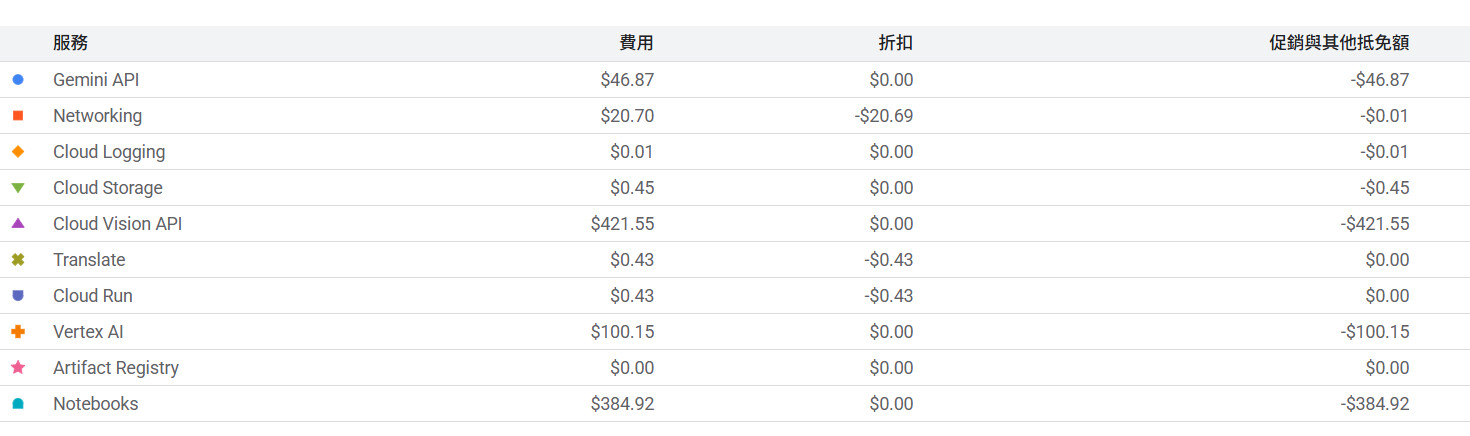Click the blue shield icon beside Cloud Run
The width and height of the screenshot is (1470, 436).
(x=18, y=296)
